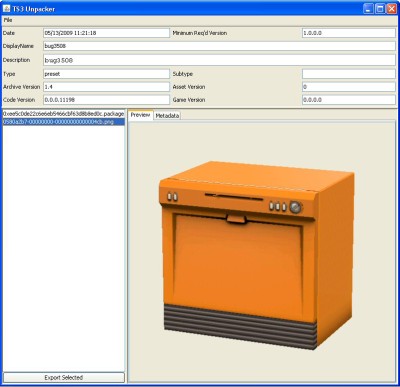Select the Preview tab
400x387 pixels.
pyautogui.click(x=140, y=115)
